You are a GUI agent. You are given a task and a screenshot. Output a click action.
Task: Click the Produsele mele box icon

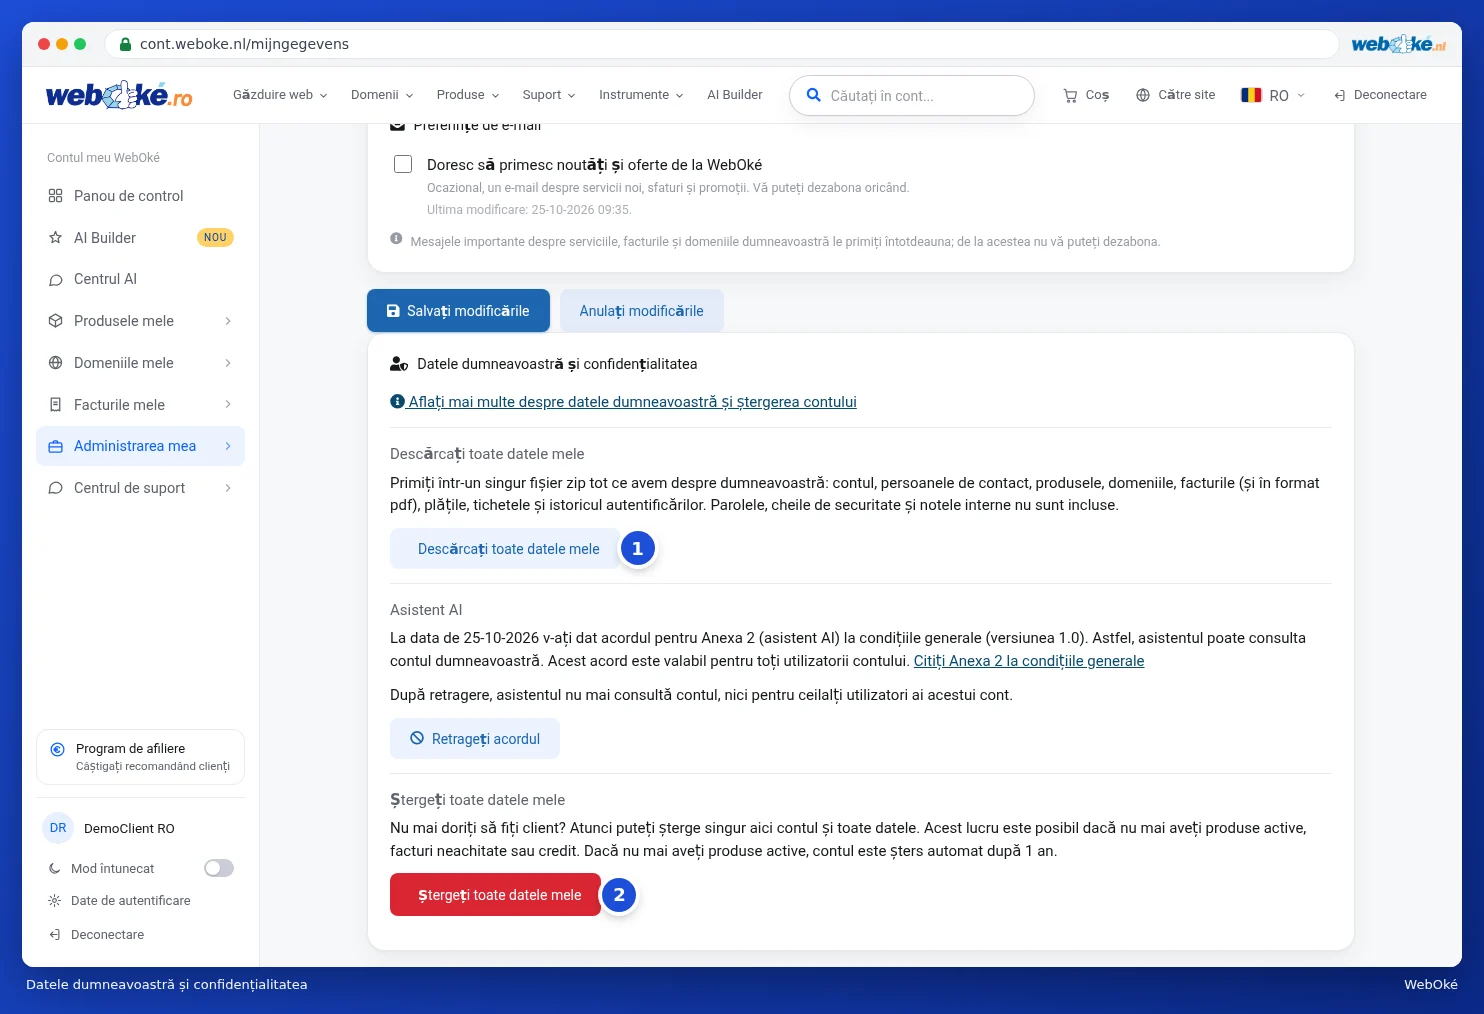(56, 321)
